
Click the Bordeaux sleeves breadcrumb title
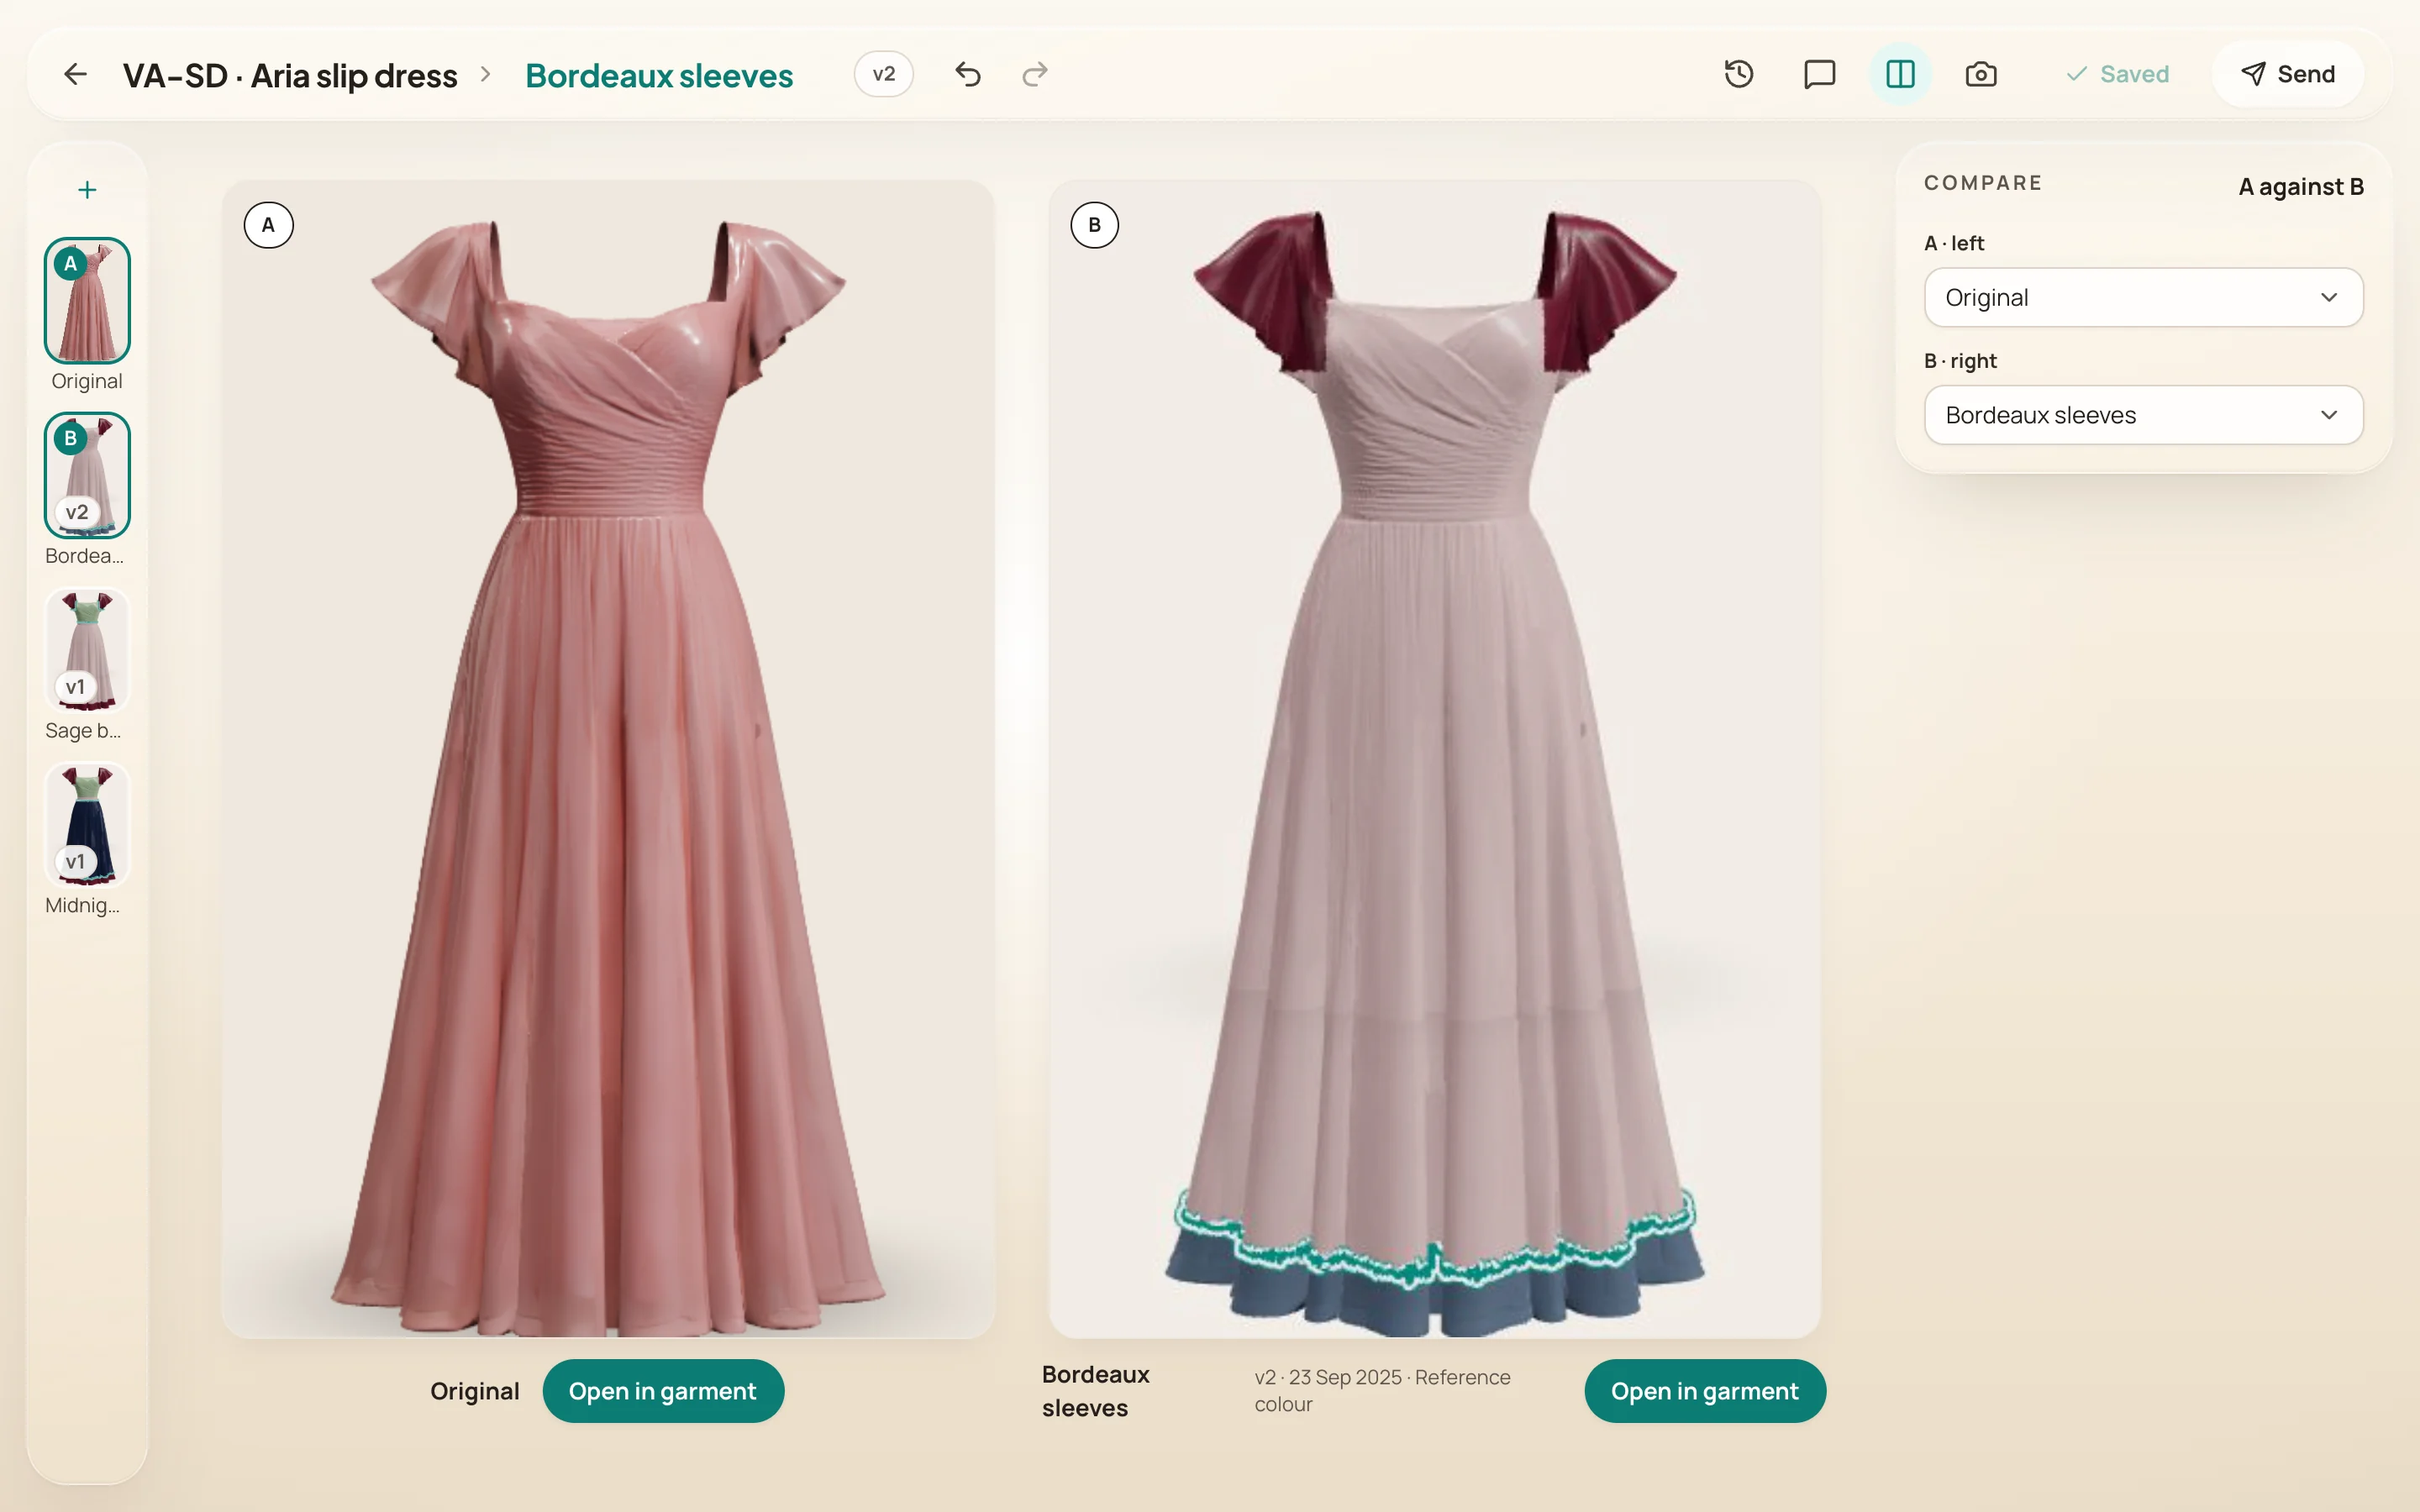coord(659,75)
